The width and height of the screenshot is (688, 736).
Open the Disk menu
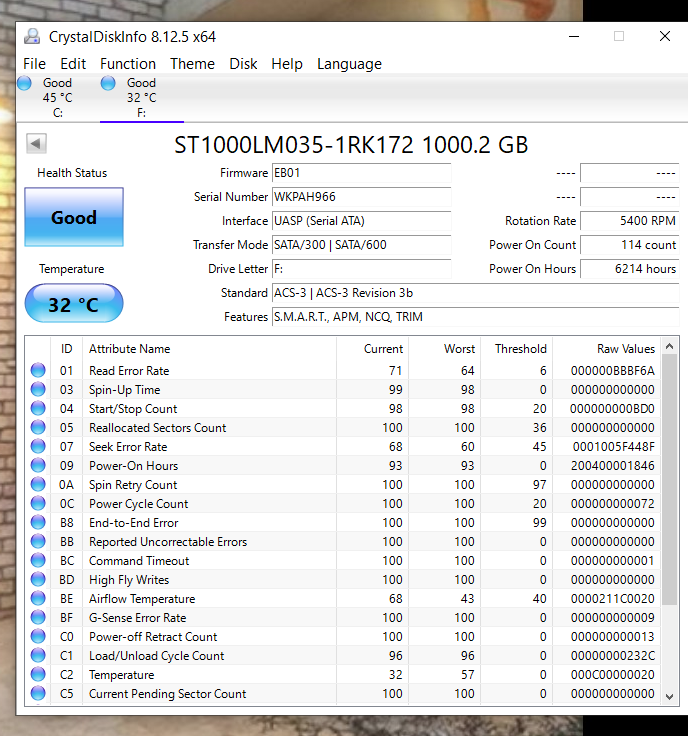pyautogui.click(x=243, y=64)
